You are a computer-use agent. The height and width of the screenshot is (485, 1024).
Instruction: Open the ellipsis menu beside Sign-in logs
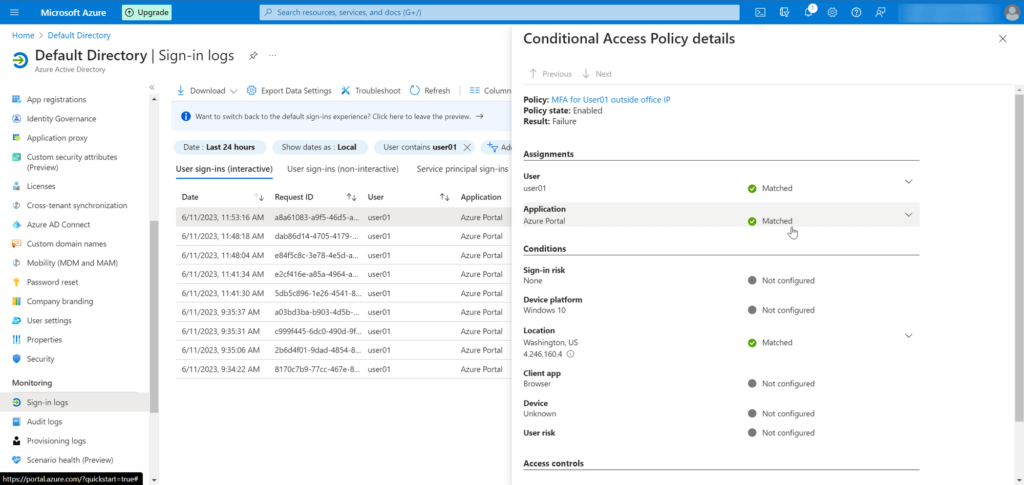[273, 56]
